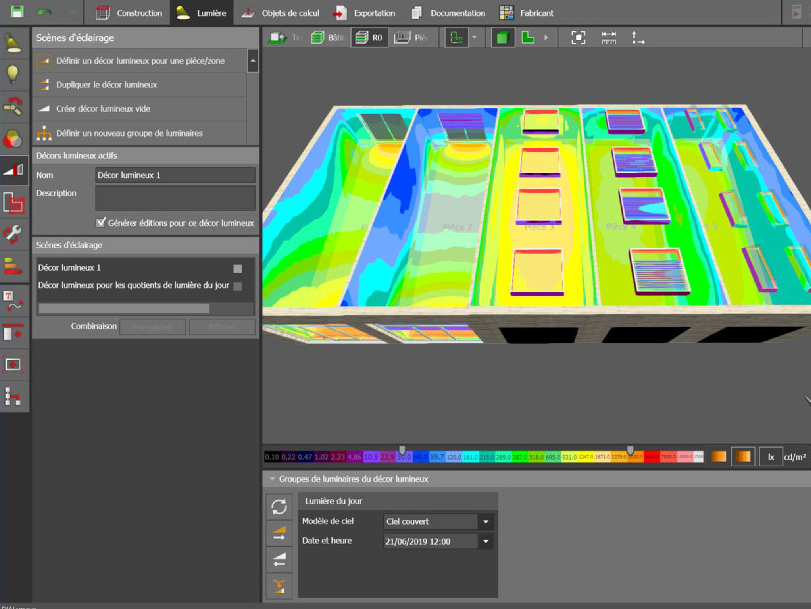Click Dupliquer le décor lumineux
Image resolution: width=811 pixels, height=609 pixels.
pyautogui.click(x=106, y=85)
